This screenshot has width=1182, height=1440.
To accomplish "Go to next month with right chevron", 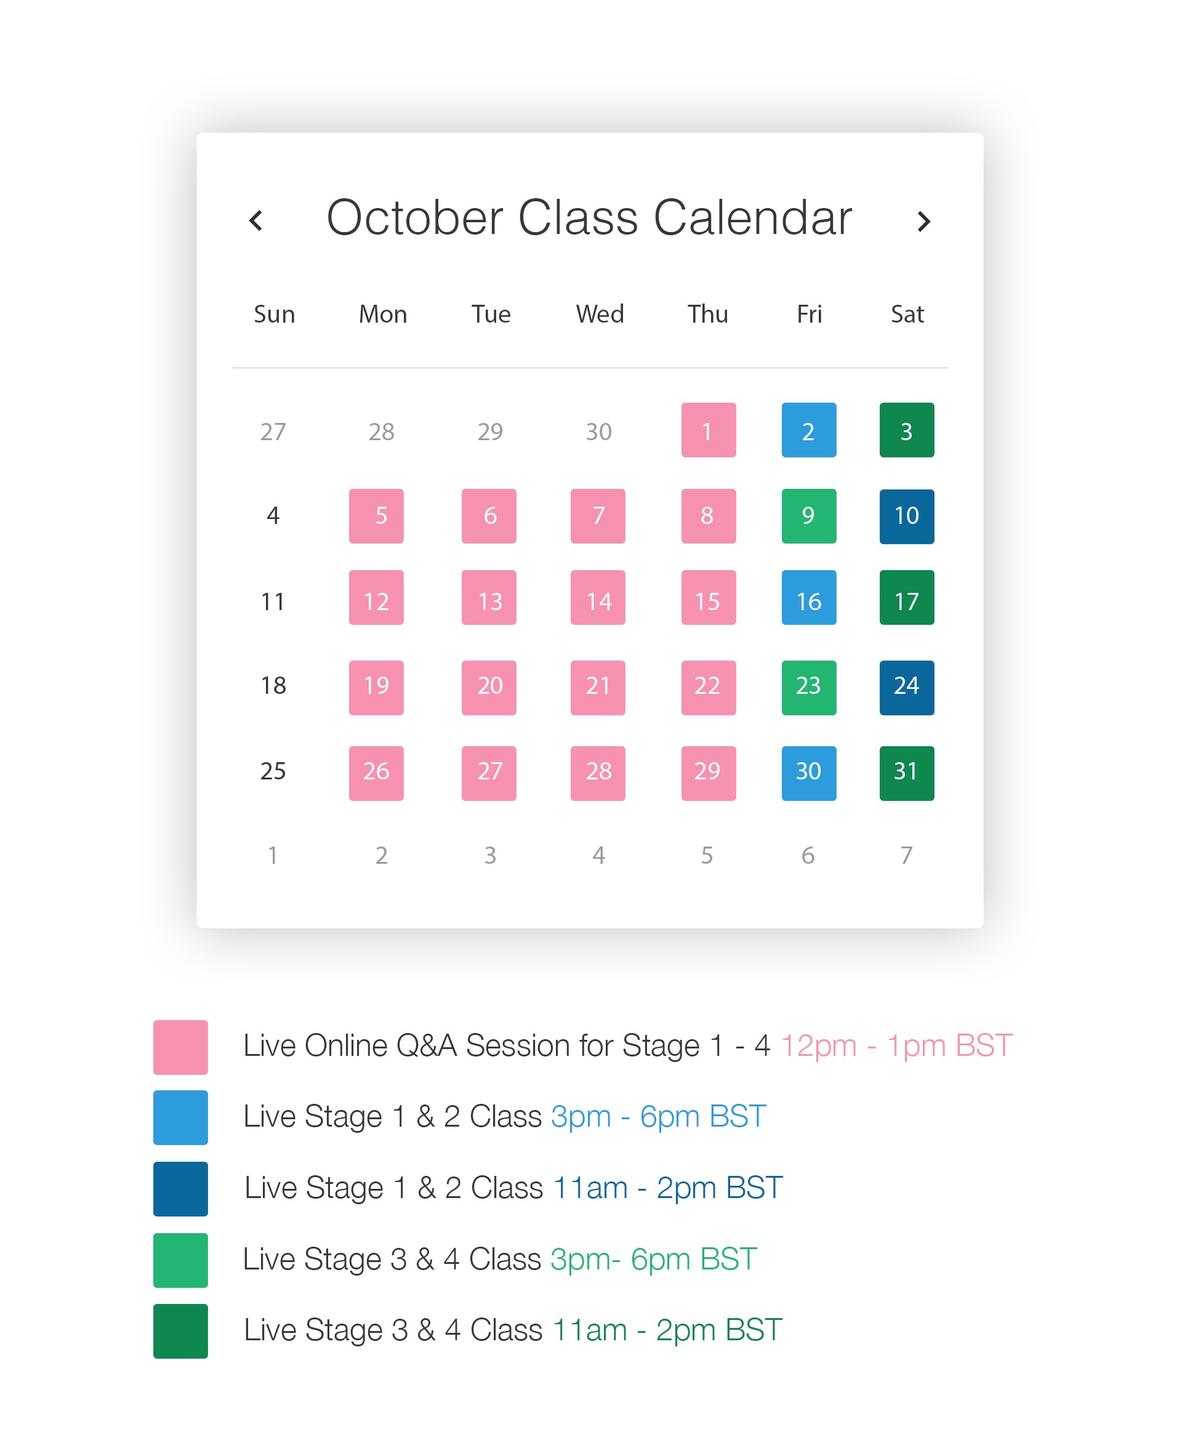I will click(x=924, y=221).
